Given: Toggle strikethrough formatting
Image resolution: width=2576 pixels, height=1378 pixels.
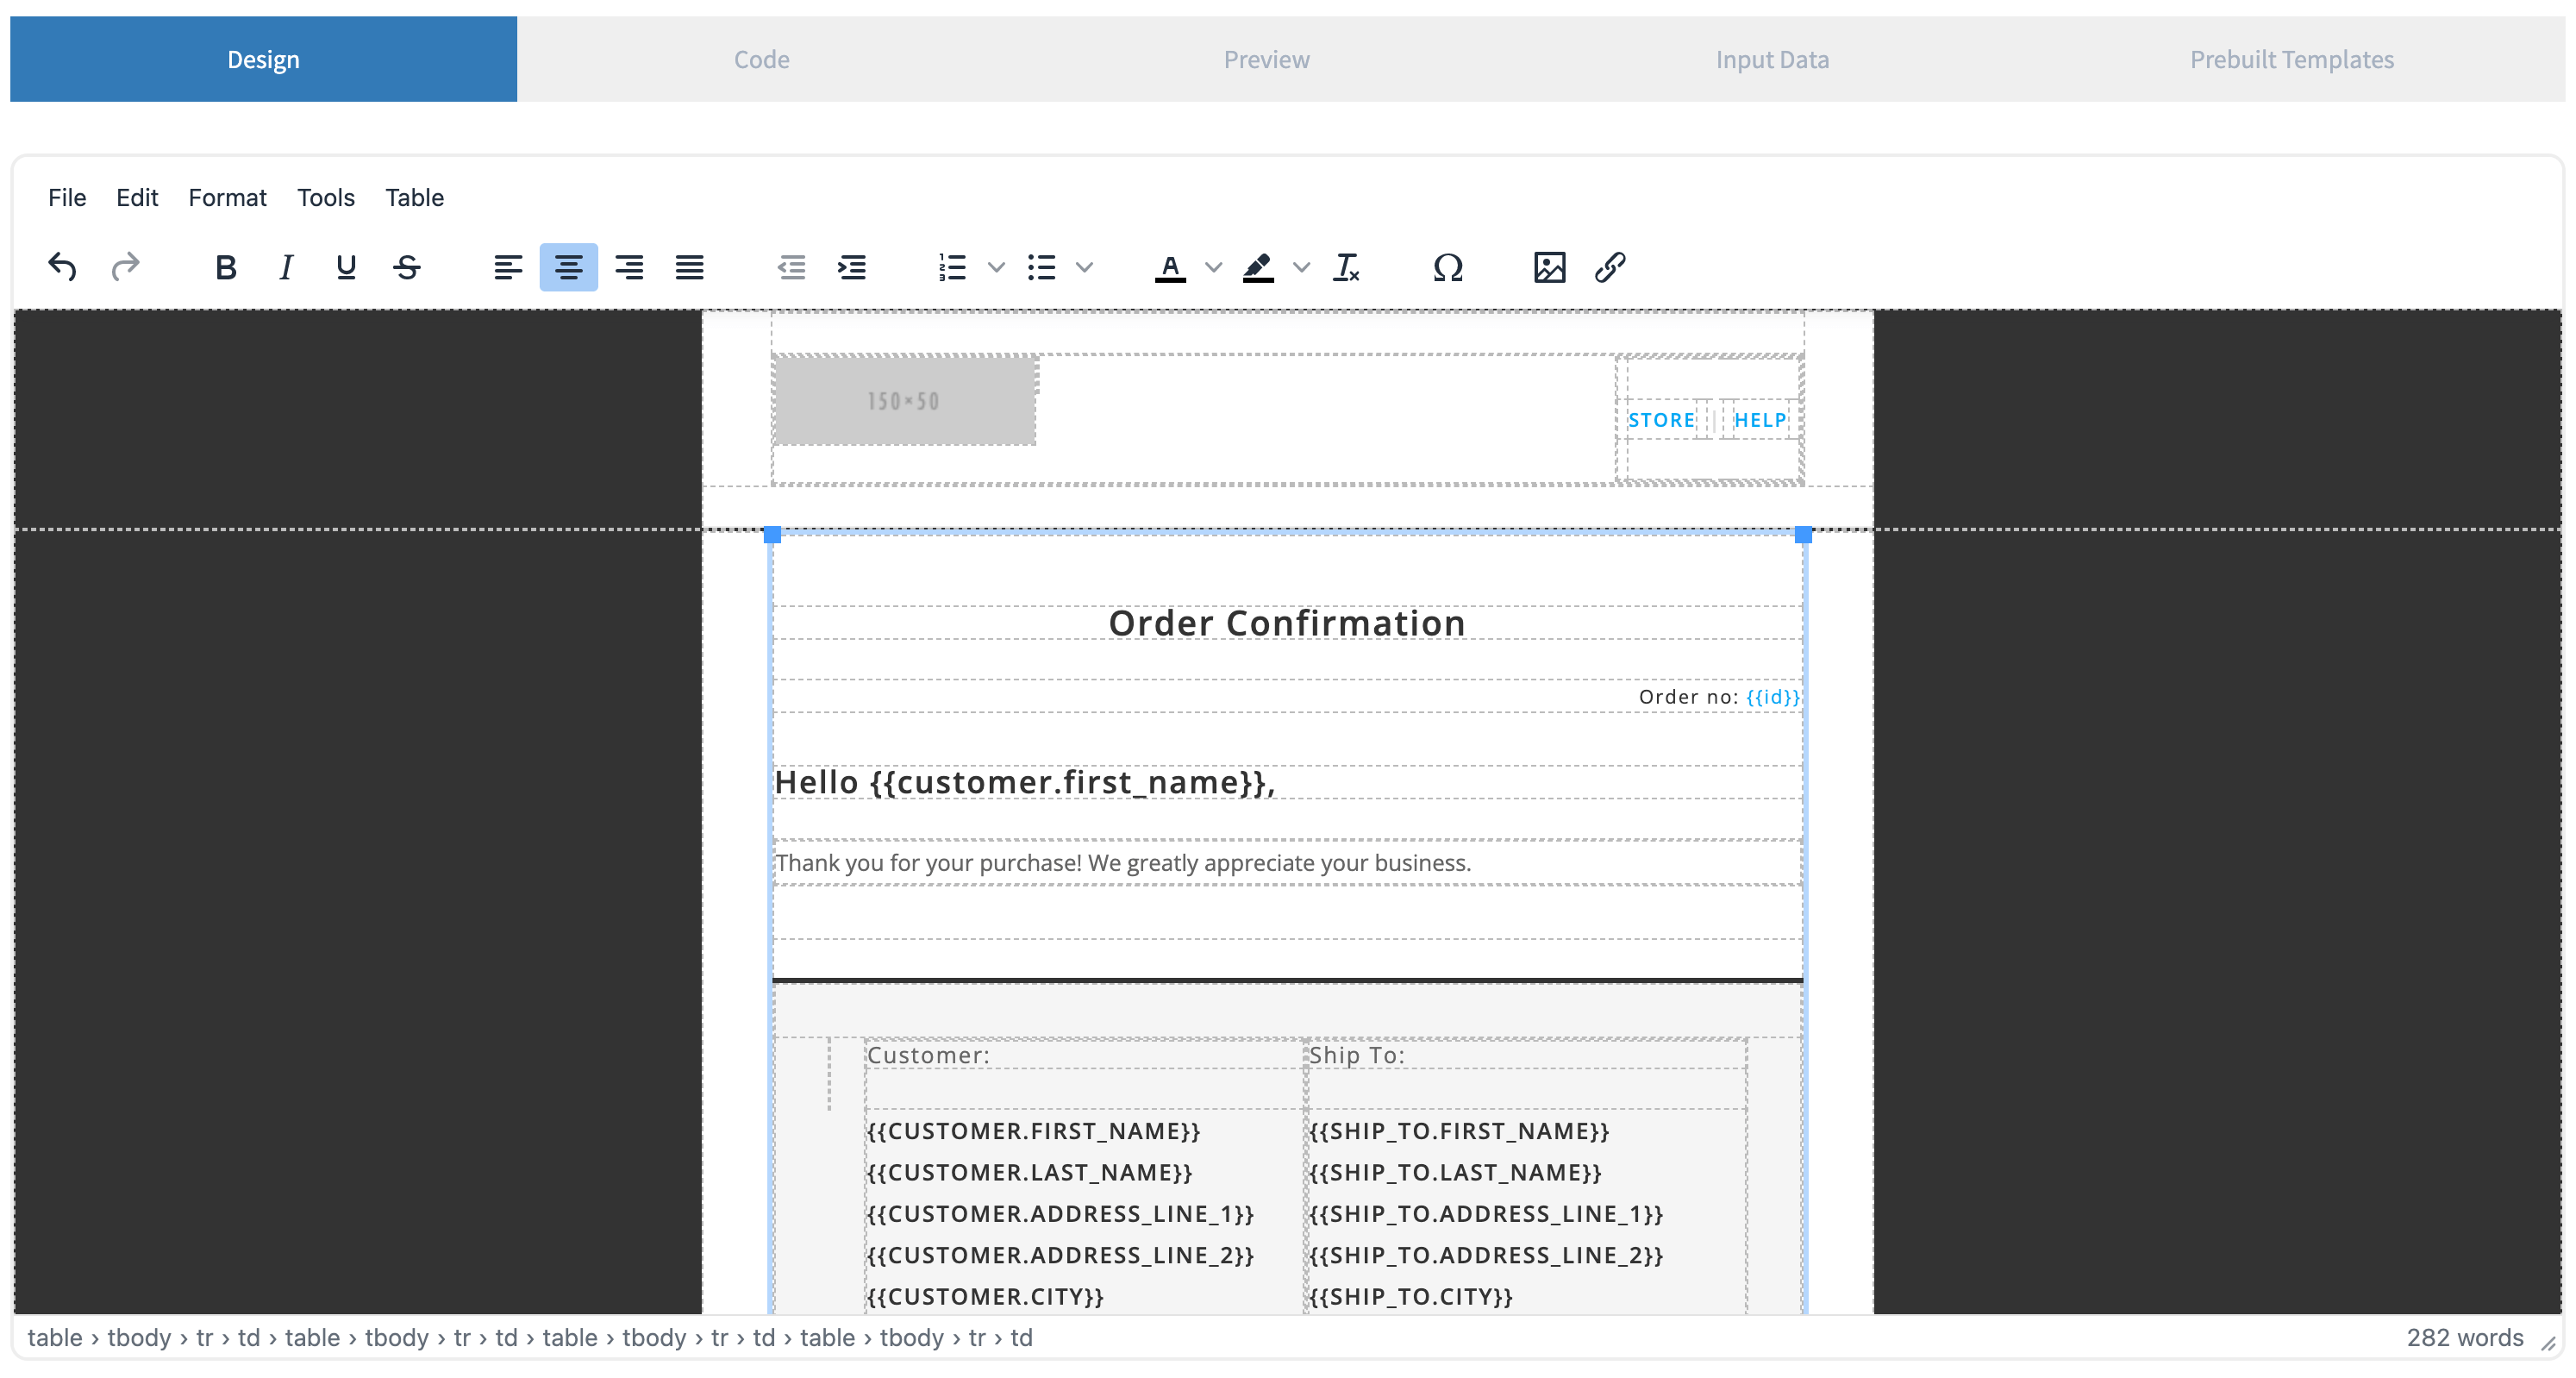Looking at the screenshot, I should point(407,267).
